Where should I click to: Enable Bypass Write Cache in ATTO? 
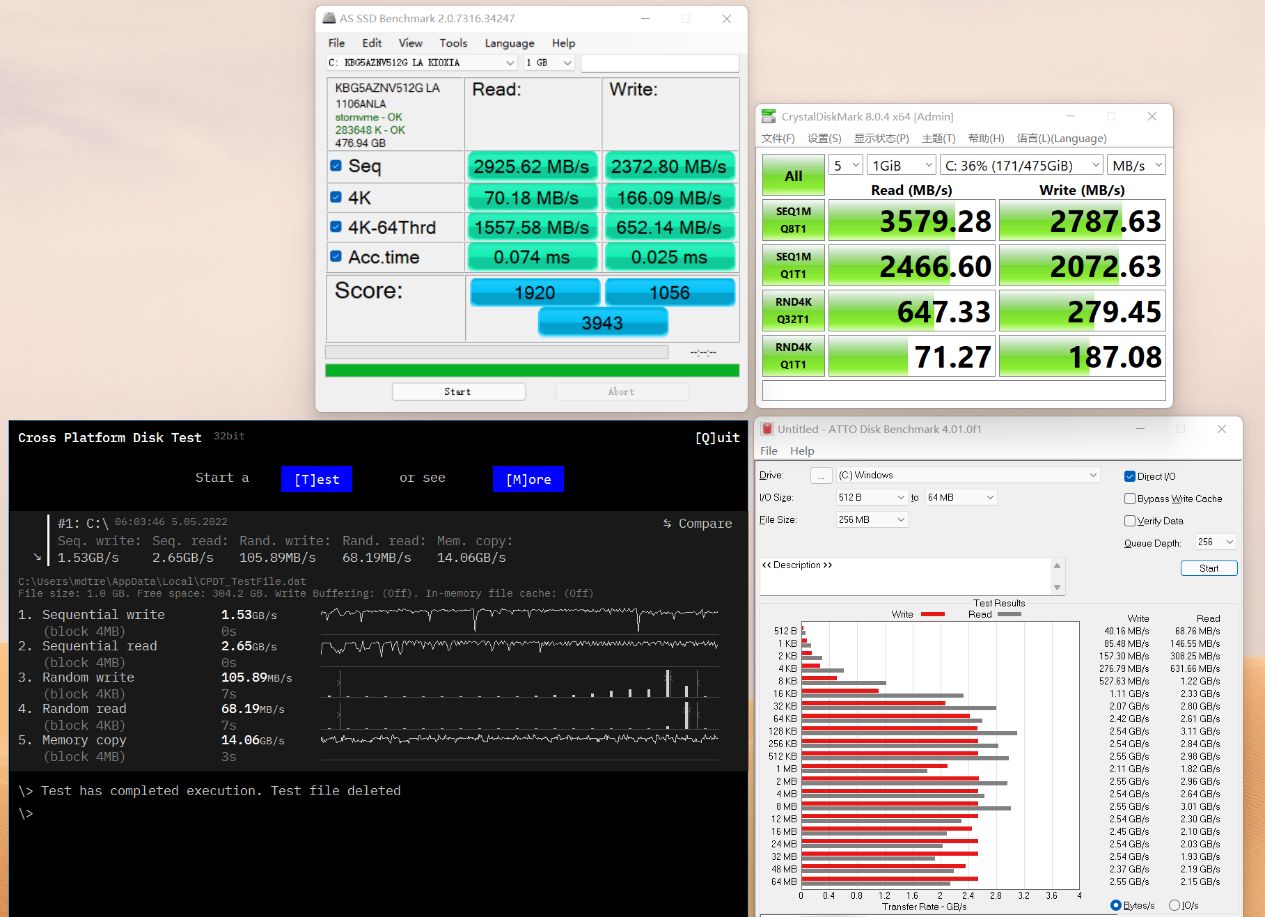(x=1130, y=497)
